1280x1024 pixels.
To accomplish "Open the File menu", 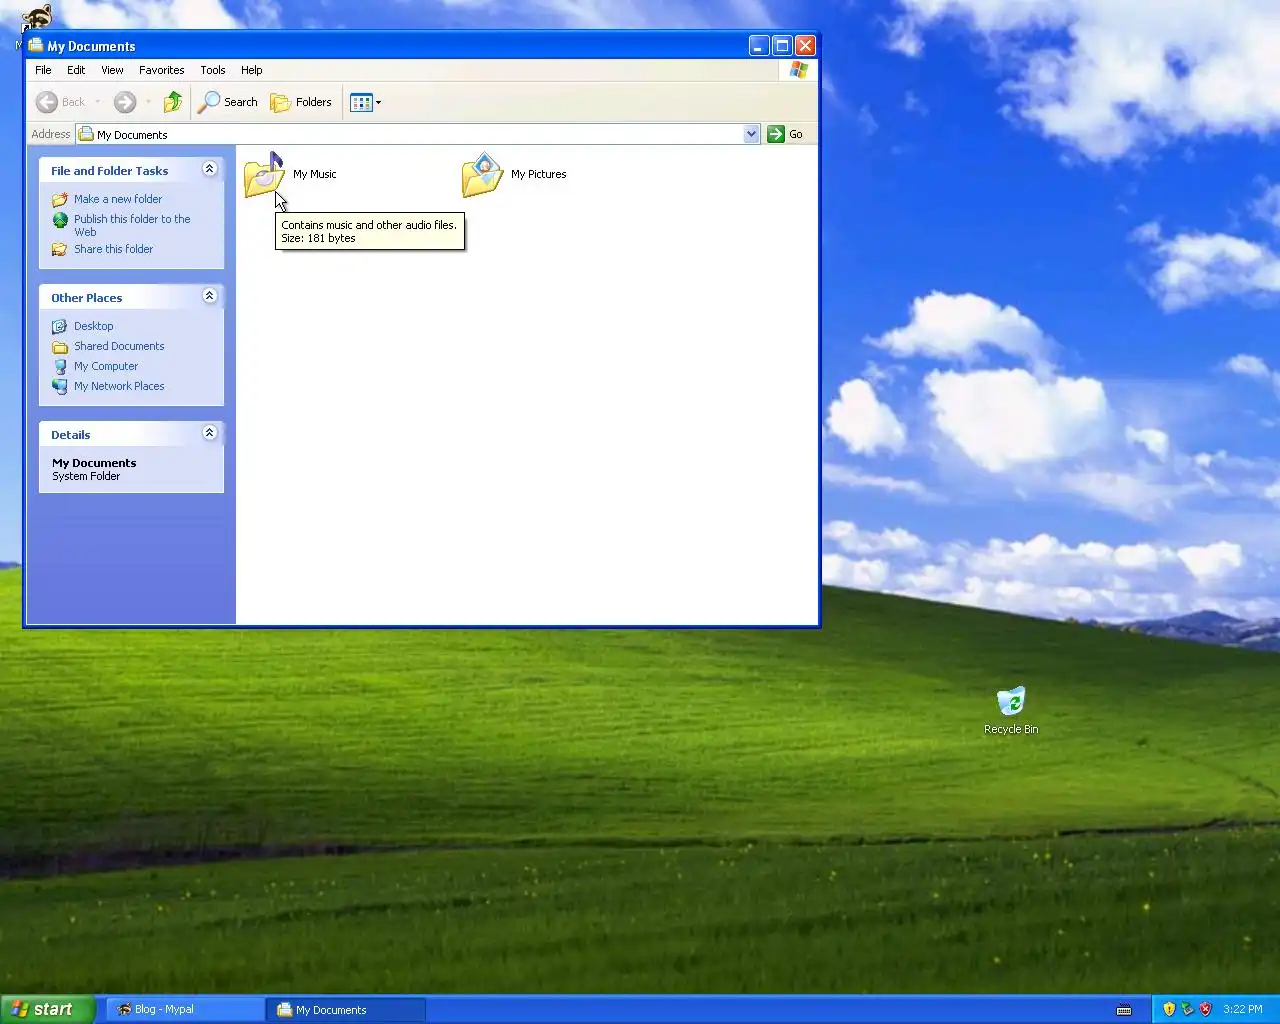I will (43, 70).
